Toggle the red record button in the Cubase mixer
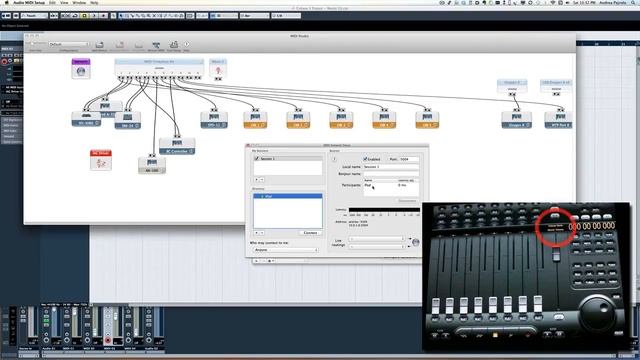The width and height of the screenshot is (640, 360). [108, 340]
